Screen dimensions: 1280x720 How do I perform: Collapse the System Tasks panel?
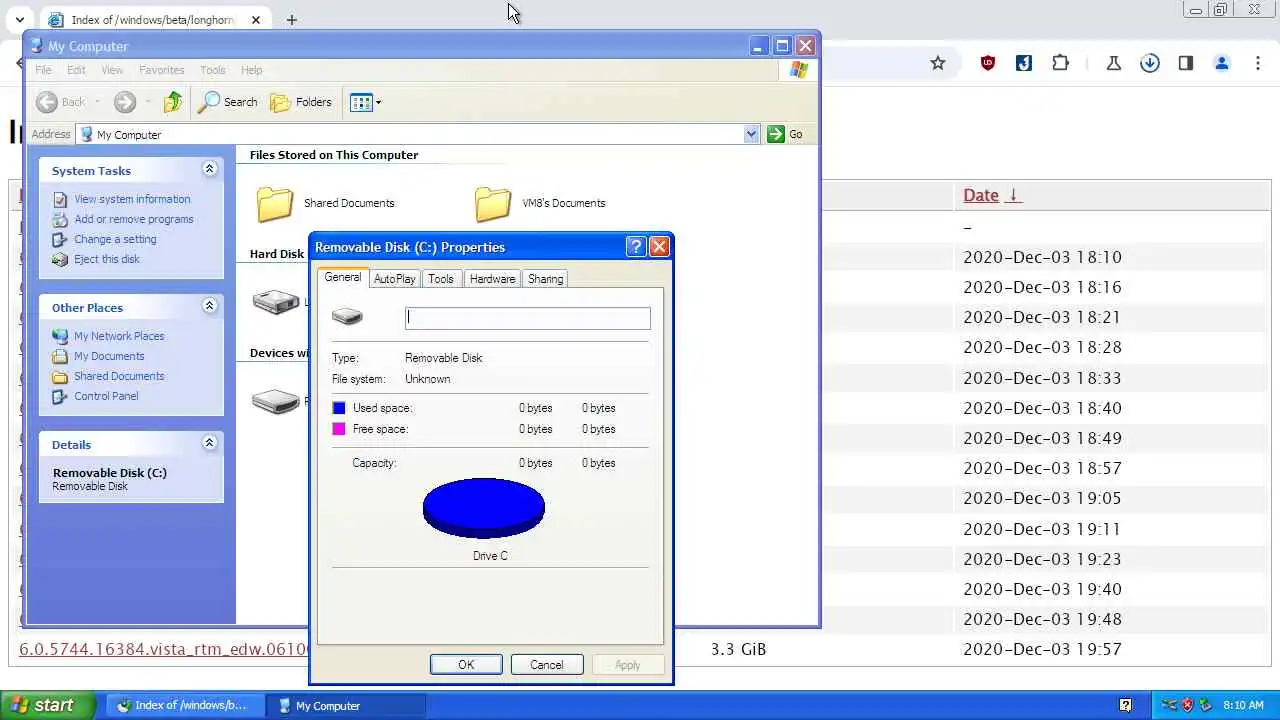tap(210, 169)
